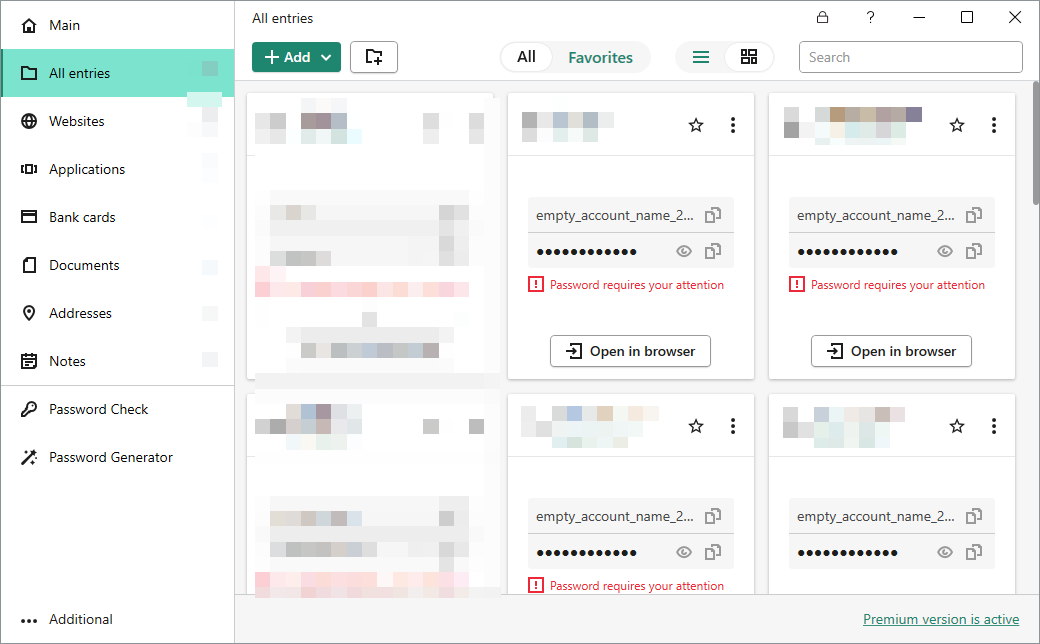Copy password on the bottom-right card

(974, 552)
